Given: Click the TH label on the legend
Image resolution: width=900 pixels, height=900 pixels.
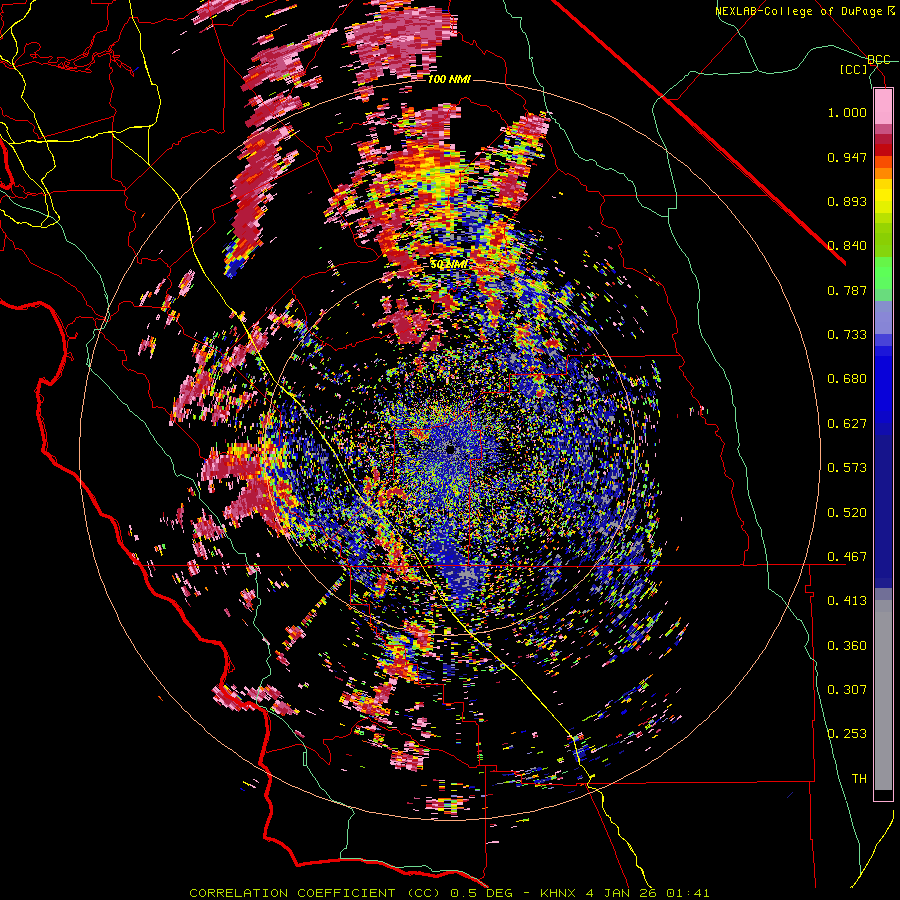Looking at the screenshot, I should tap(859, 779).
